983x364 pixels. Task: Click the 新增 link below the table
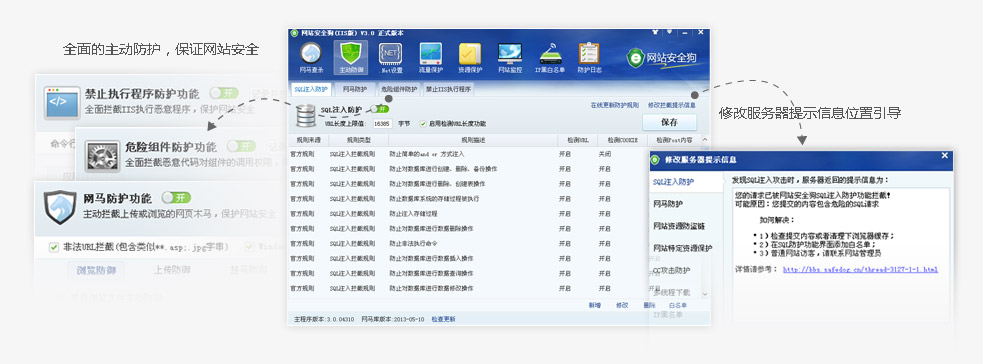tap(594, 305)
